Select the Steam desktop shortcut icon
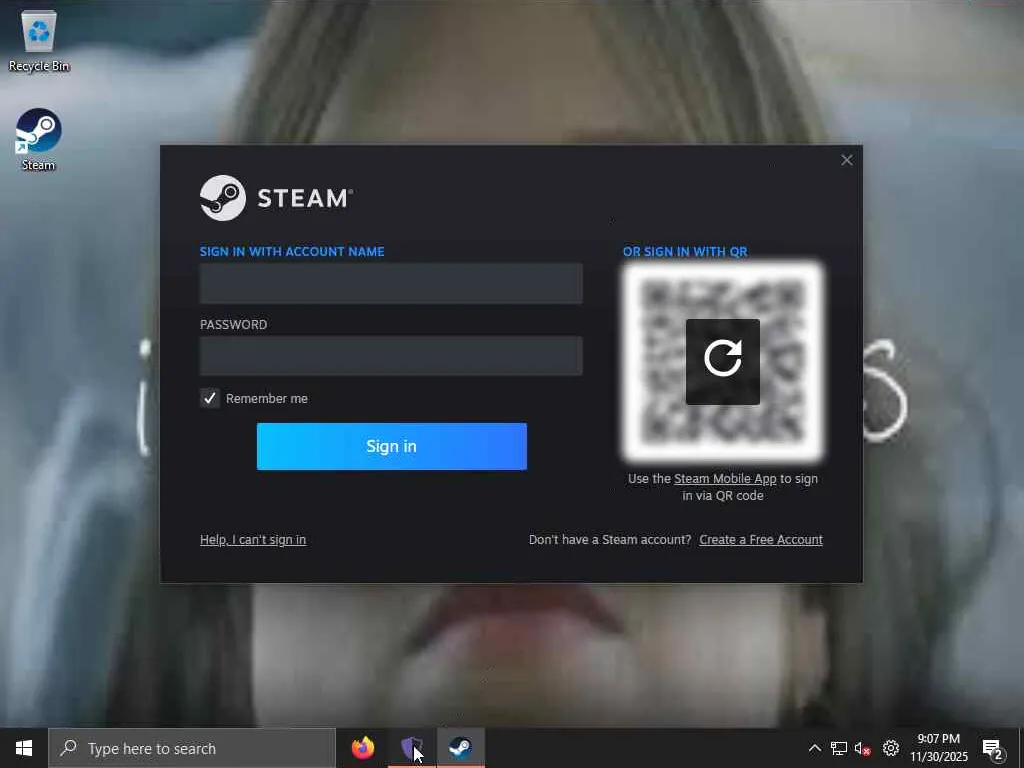The width and height of the screenshot is (1024, 768). (39, 139)
